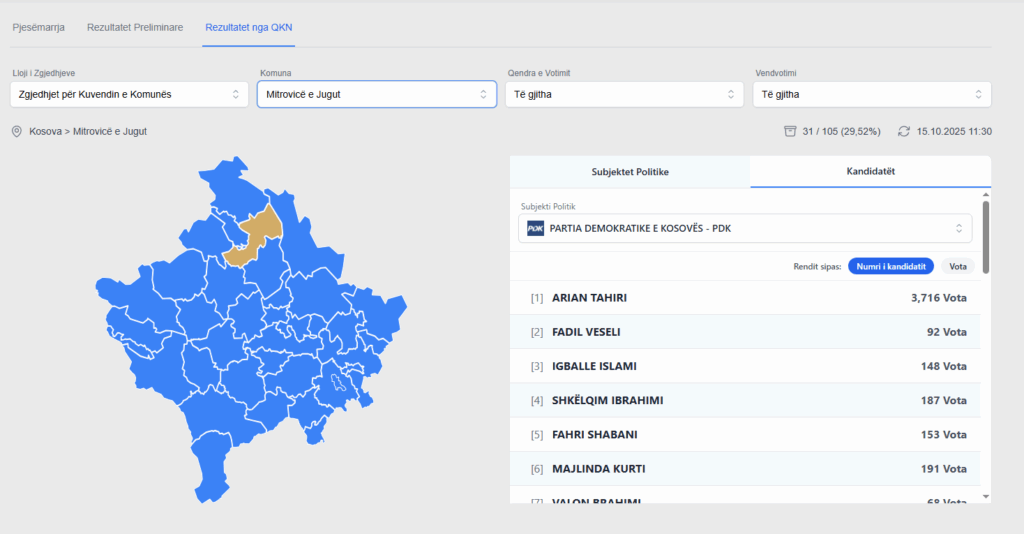Screen dimensions: 1024x534
Task: Click the PDK party logo icon
Action: 536,228
